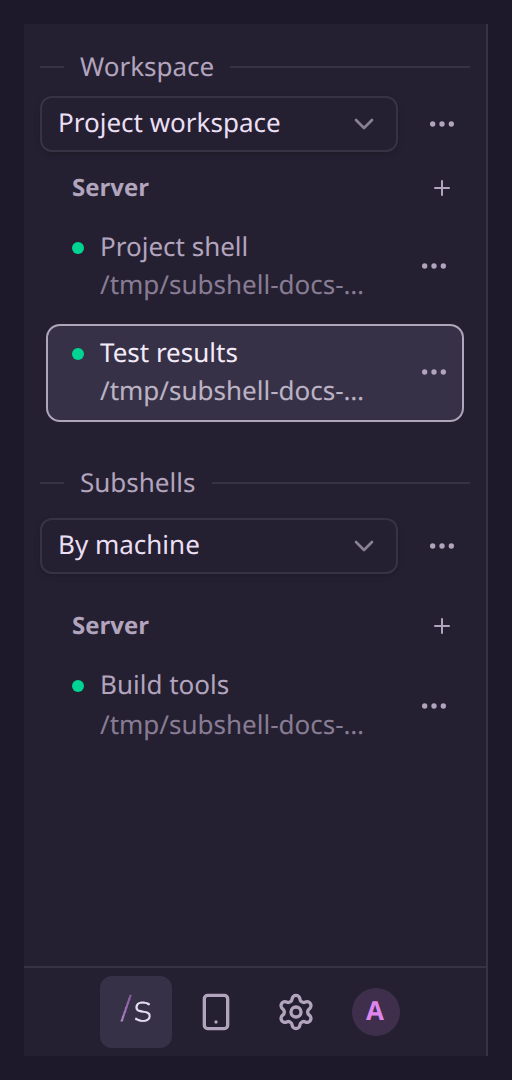
Task: Click the path text under Build tools
Action: (232, 725)
